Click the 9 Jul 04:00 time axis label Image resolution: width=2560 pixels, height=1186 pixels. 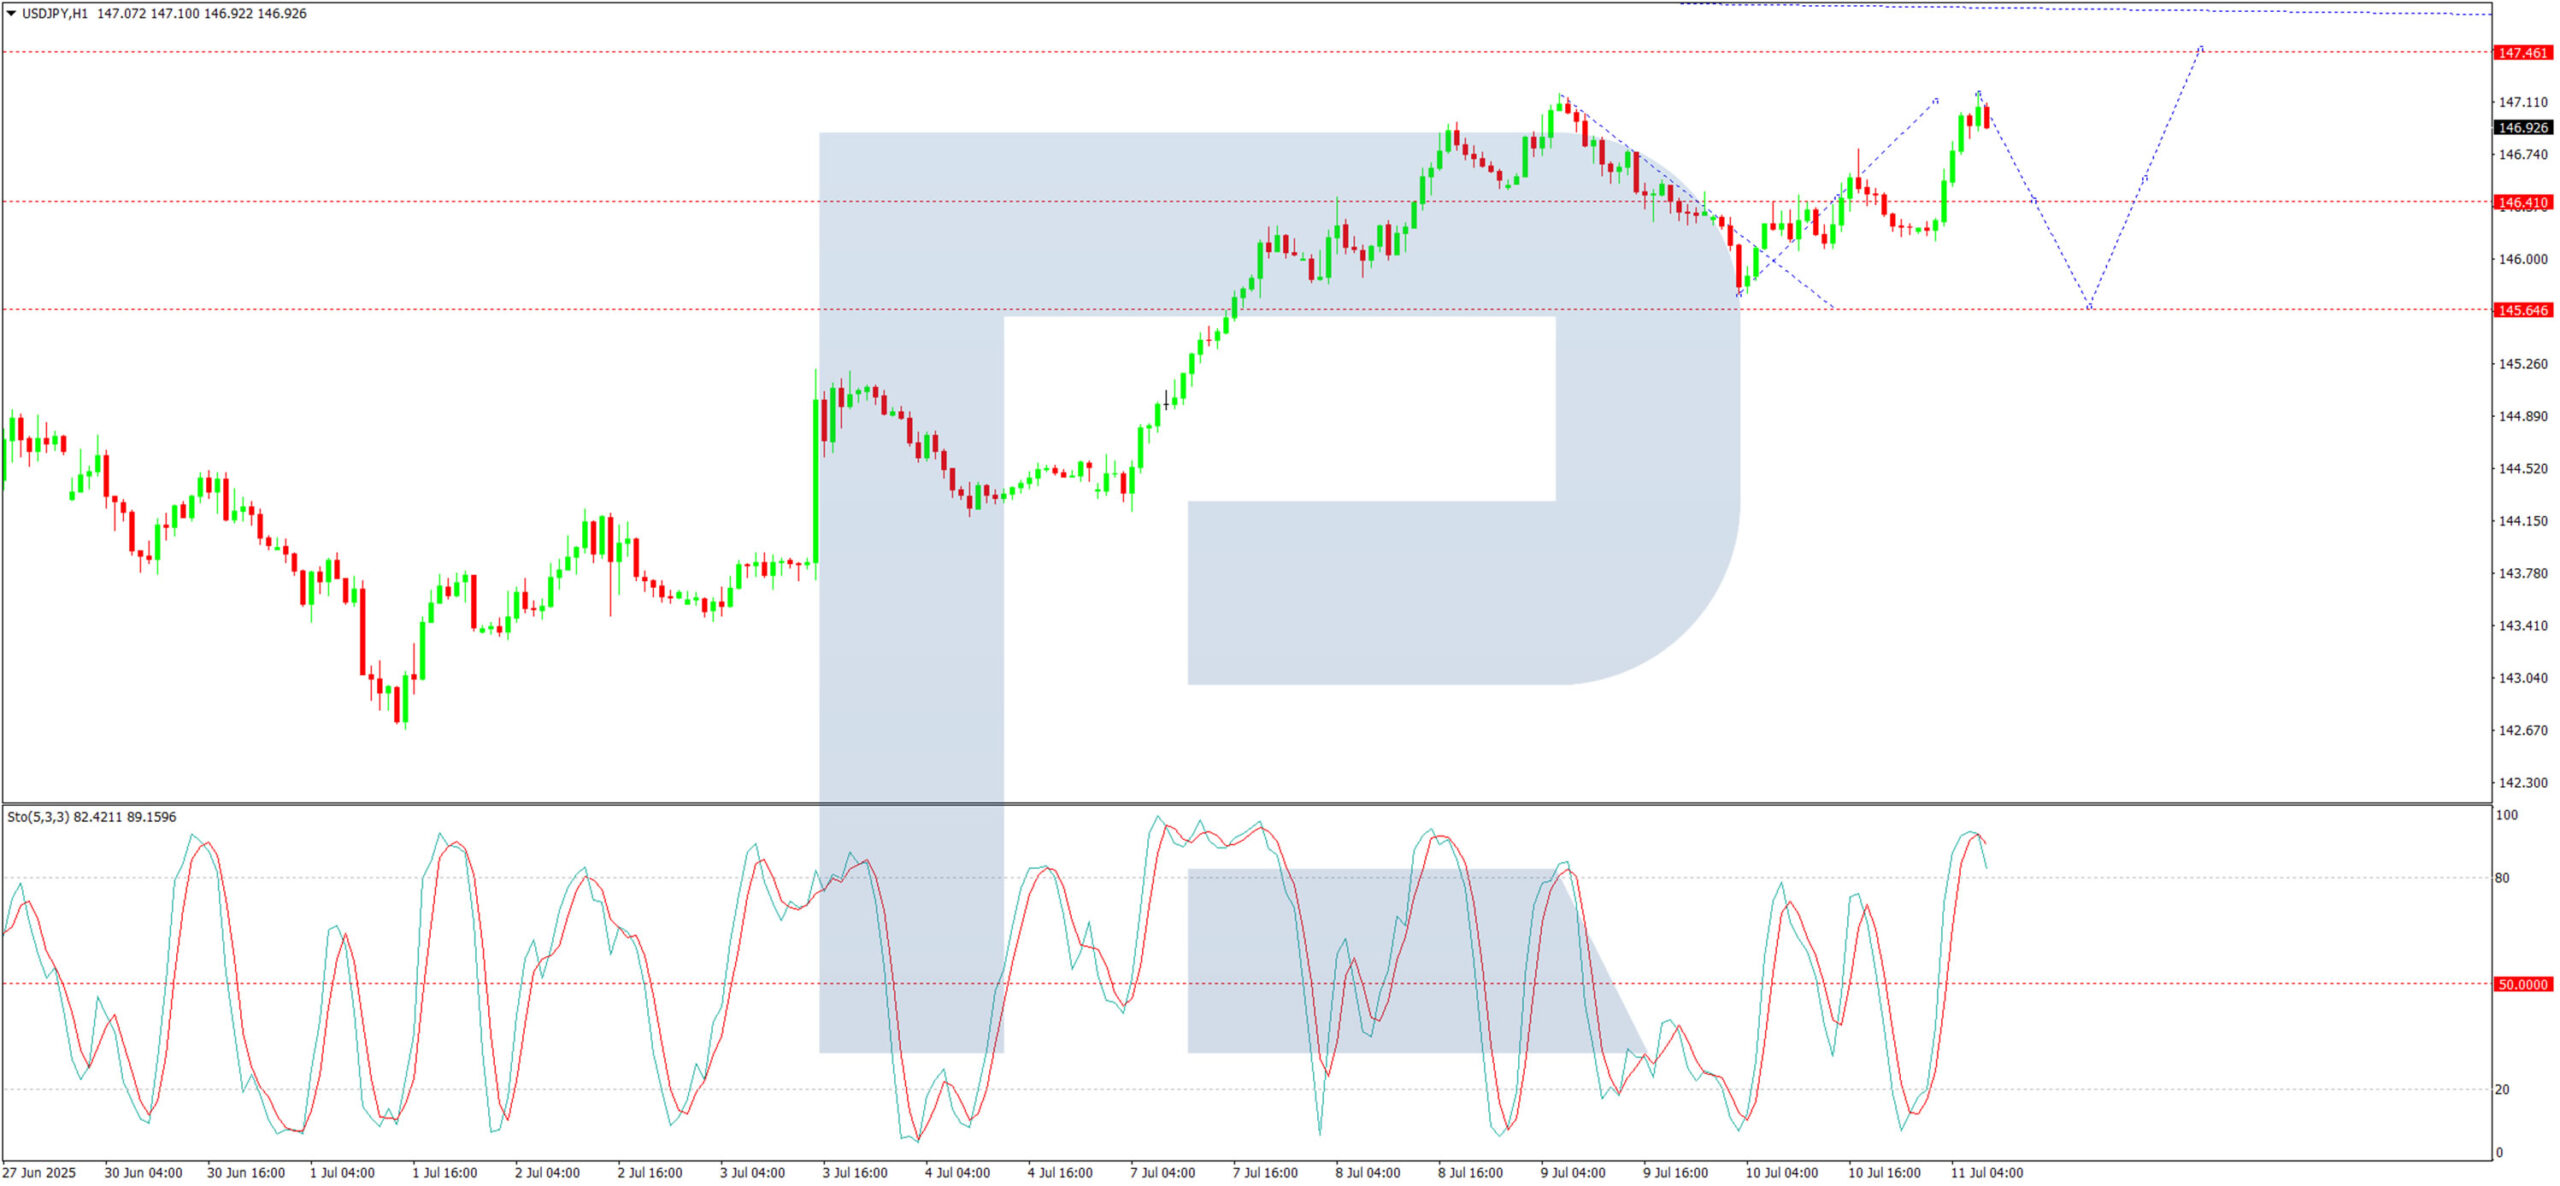[x=1573, y=1172]
